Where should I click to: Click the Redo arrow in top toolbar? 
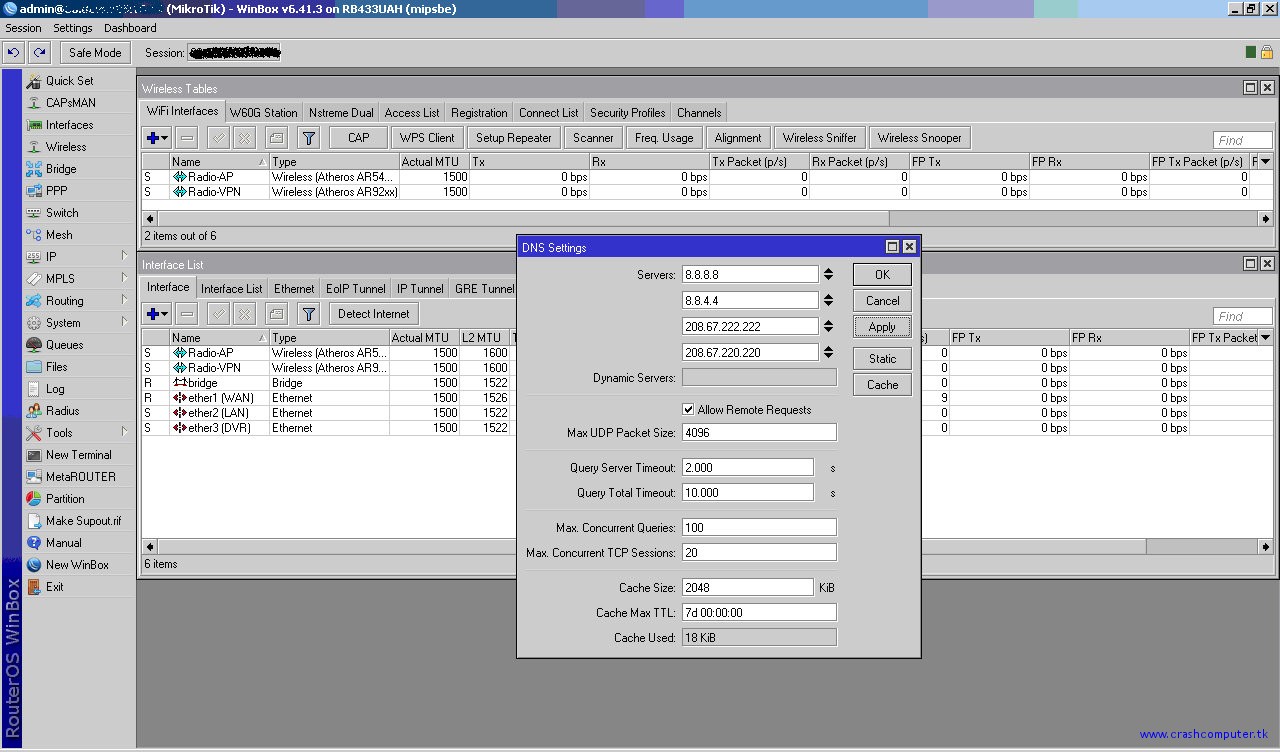click(x=39, y=53)
